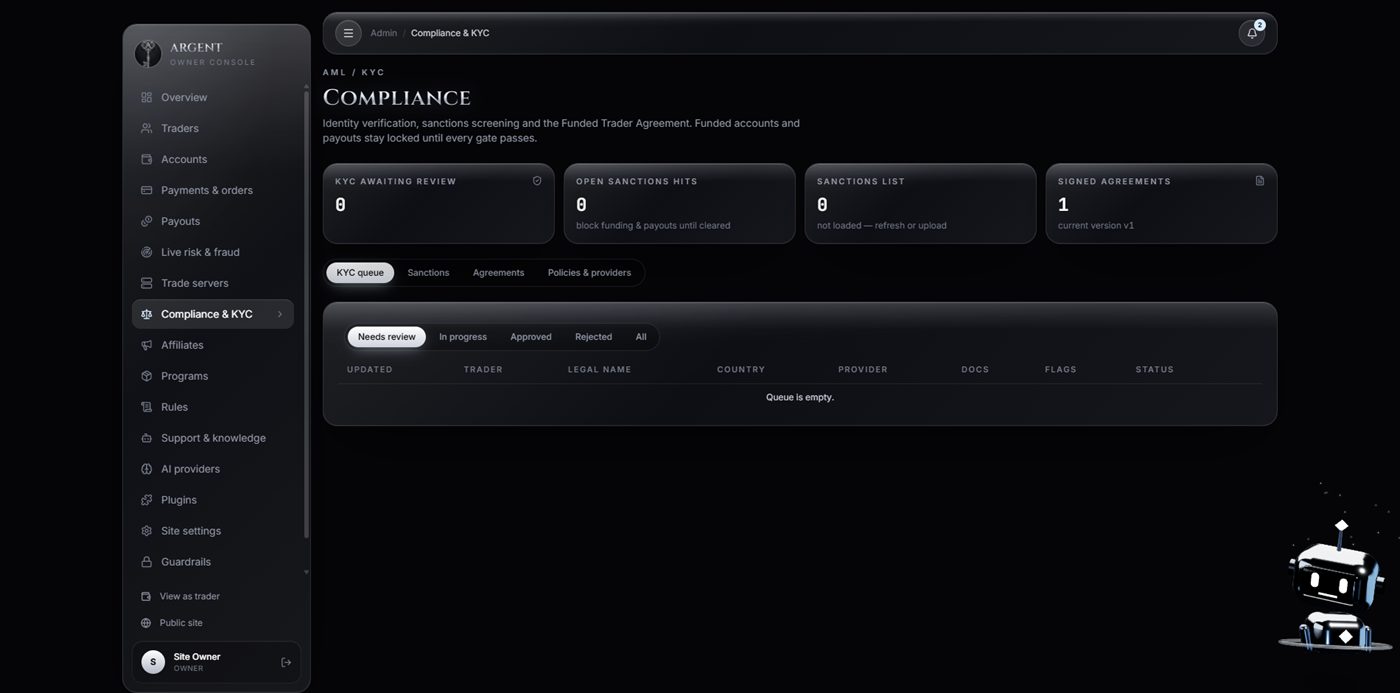Viewport: 1400px width, 693px height.
Task: Click the Site settings gear icon
Action: [146, 531]
